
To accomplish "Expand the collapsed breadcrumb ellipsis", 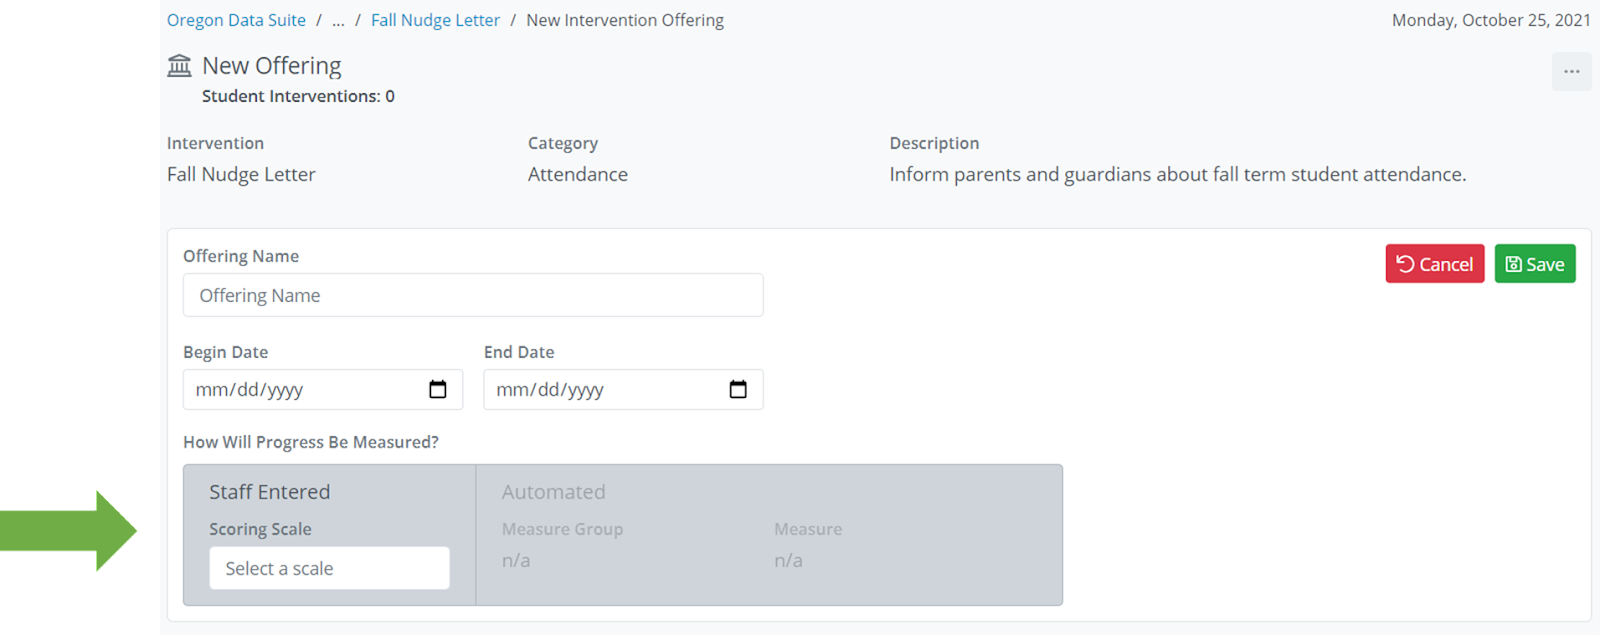I will 338,20.
